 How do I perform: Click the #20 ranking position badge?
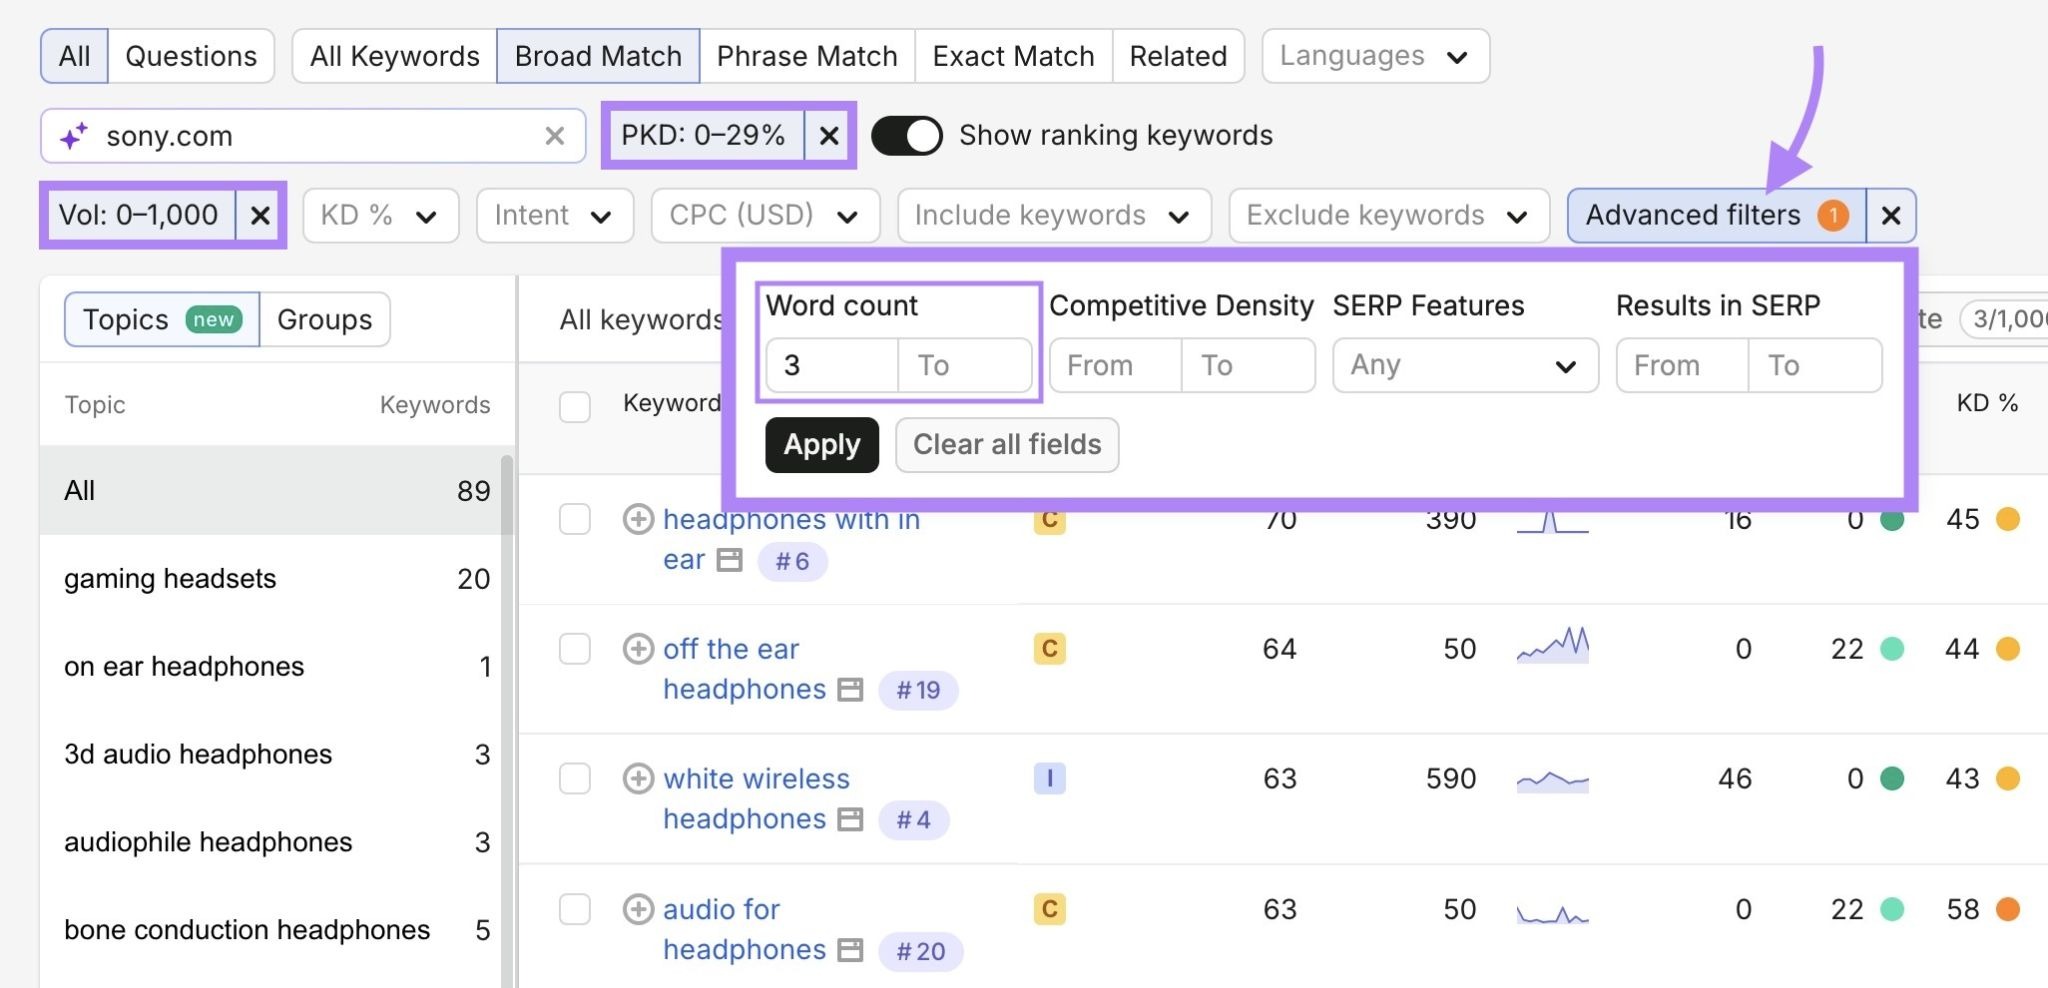(x=920, y=951)
